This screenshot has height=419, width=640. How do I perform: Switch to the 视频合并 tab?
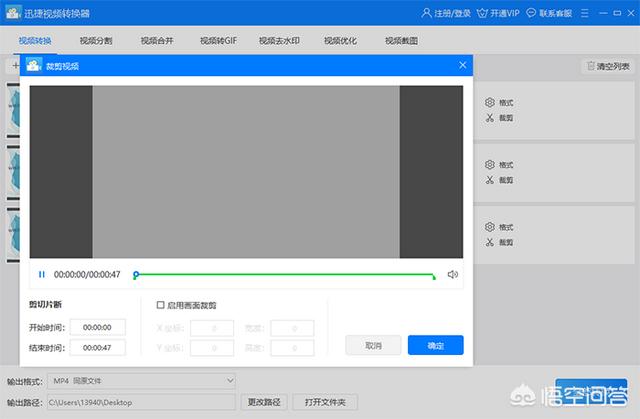click(157, 40)
